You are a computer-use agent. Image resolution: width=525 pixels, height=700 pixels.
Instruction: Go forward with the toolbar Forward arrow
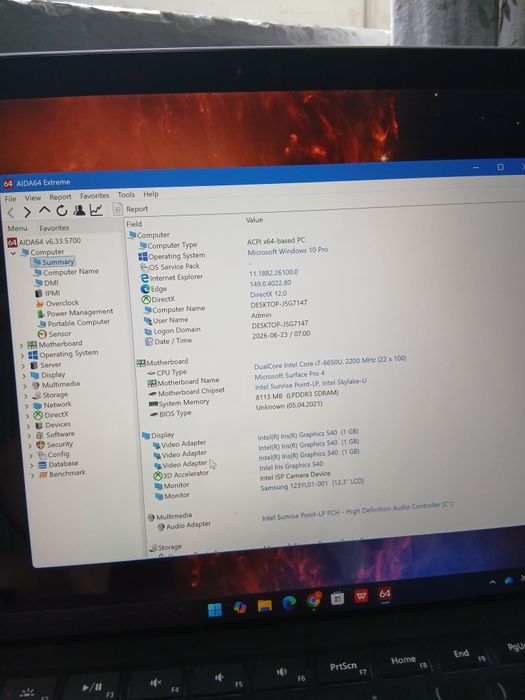coord(27,212)
